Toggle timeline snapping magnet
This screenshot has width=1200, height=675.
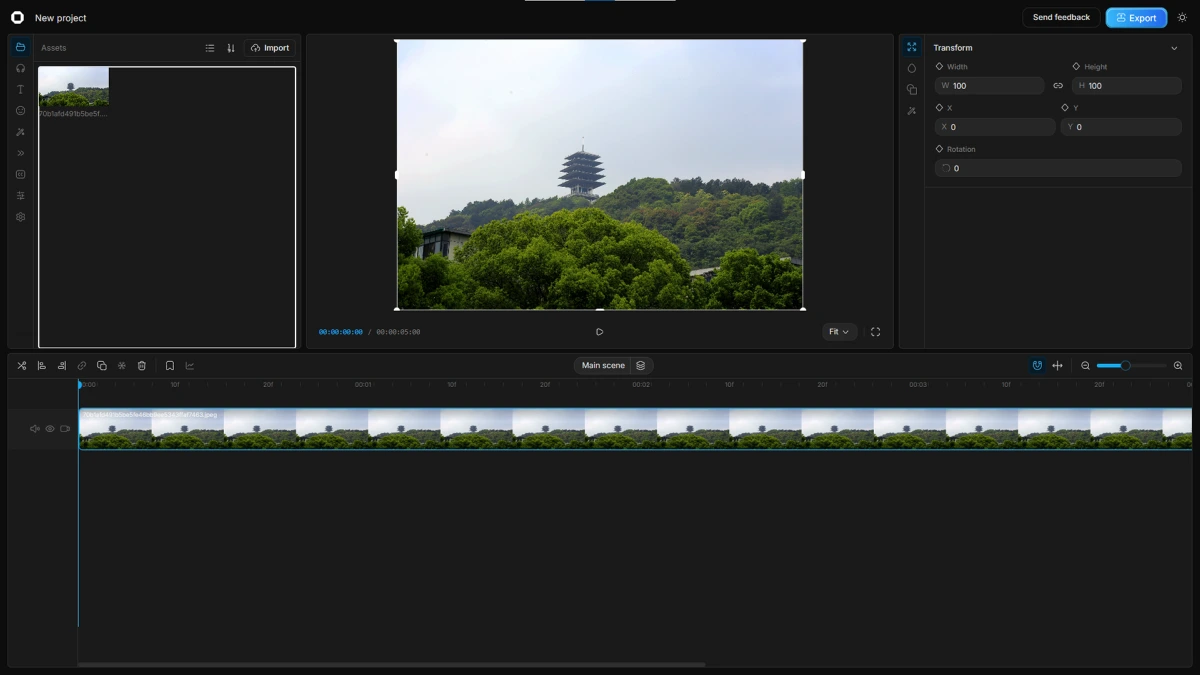coord(1038,366)
